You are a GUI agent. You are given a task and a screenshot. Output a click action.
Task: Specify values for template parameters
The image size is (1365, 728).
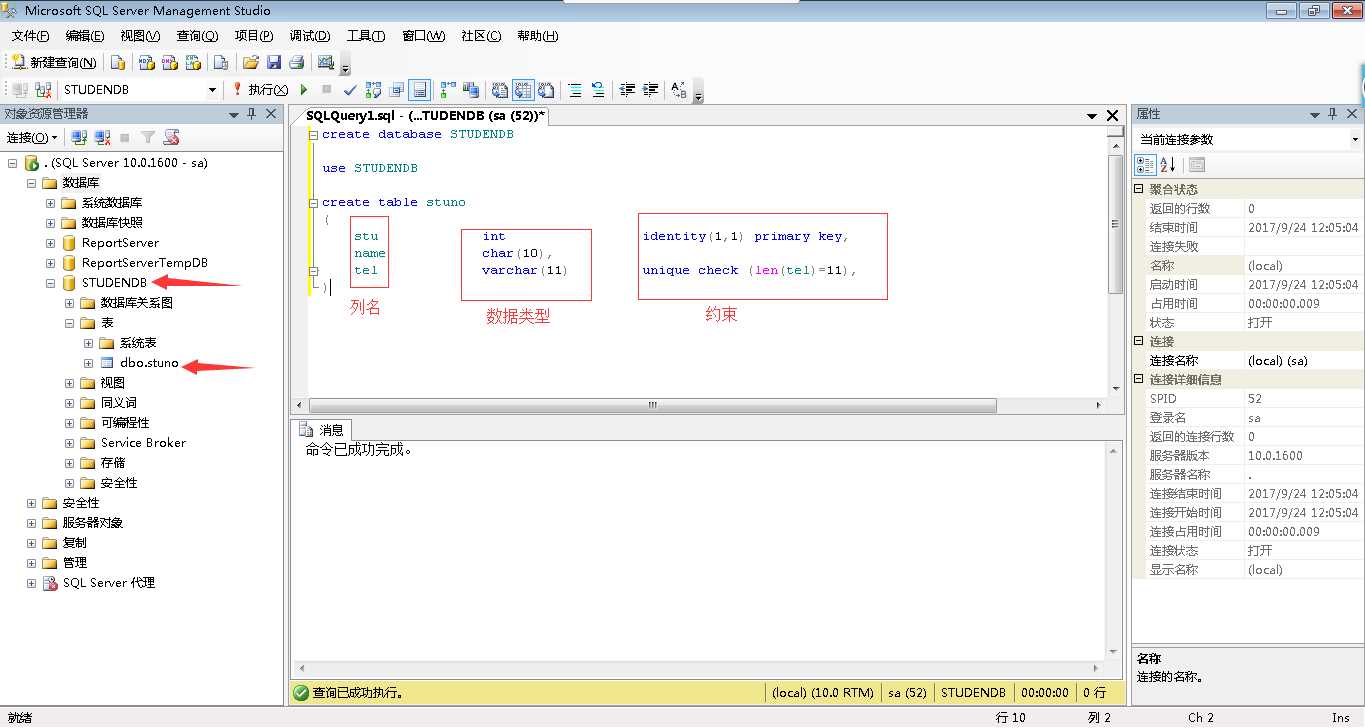coord(679,90)
